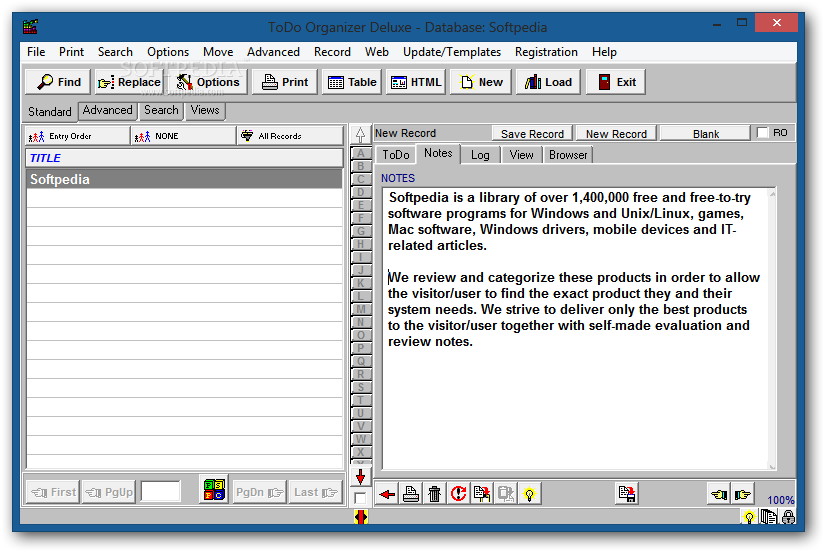Click the up arrow above alphabet index
825x552 pixels.
pos(360,135)
